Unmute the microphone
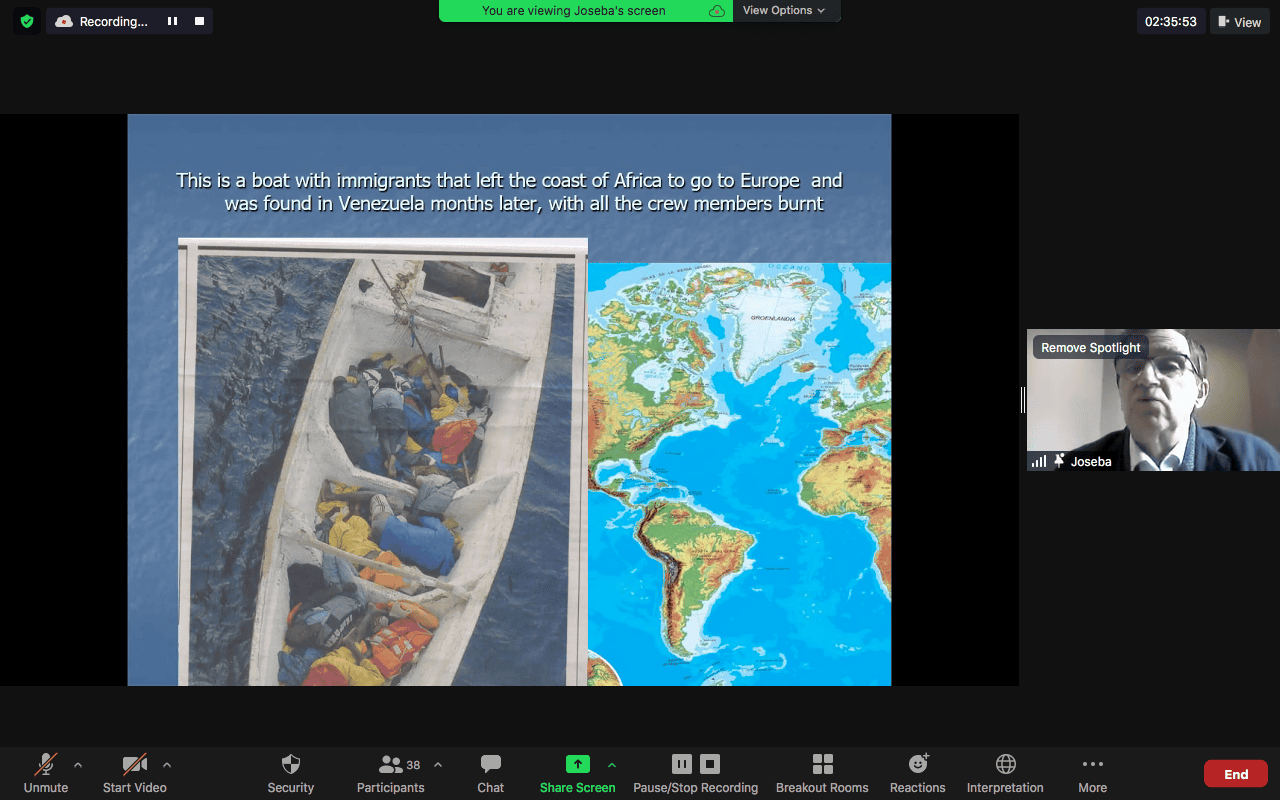 coord(46,773)
